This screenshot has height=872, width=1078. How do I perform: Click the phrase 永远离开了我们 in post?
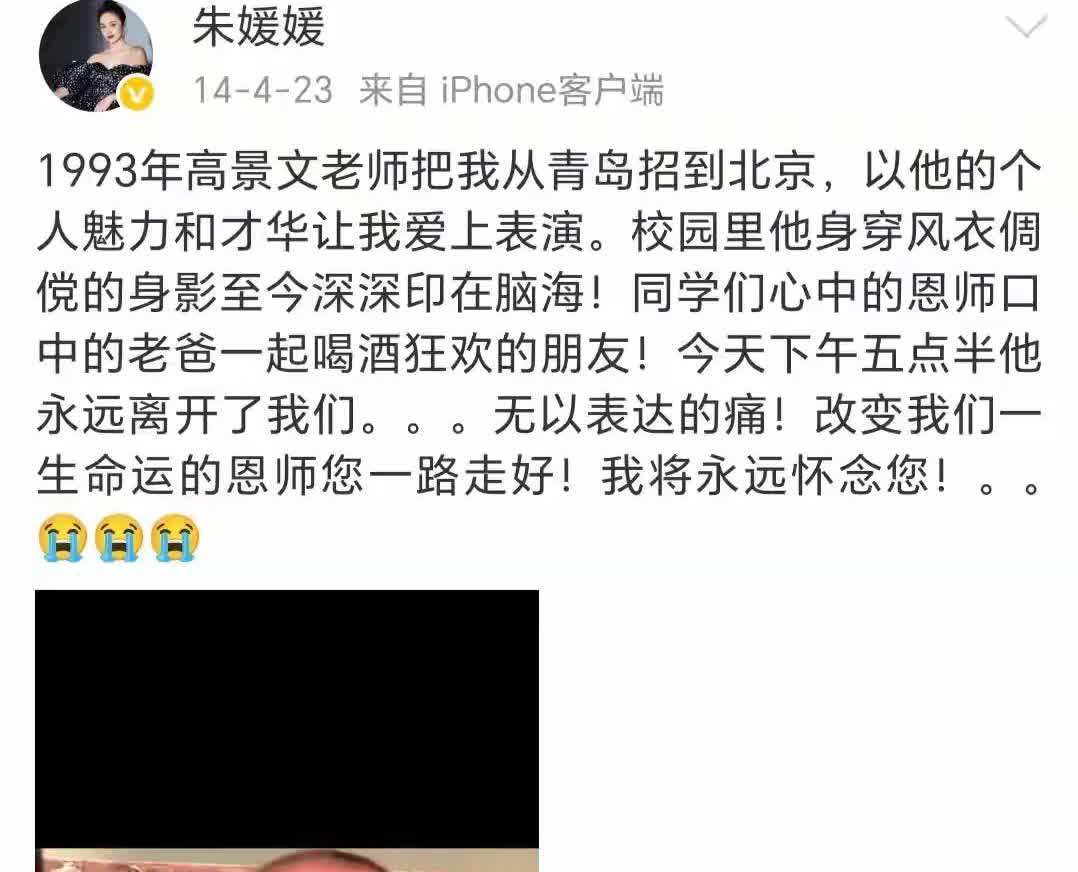tap(197, 415)
